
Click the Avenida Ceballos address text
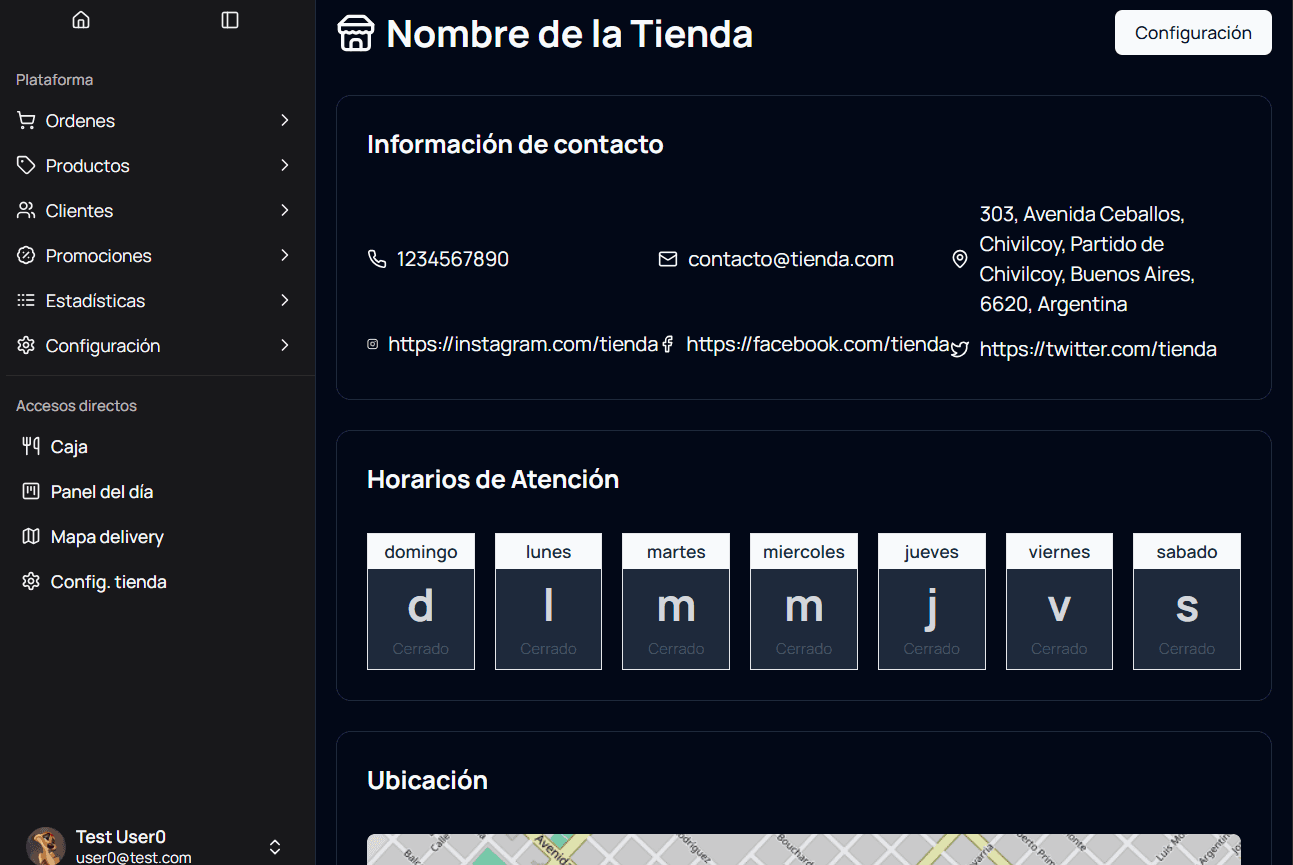pyautogui.click(x=1088, y=259)
